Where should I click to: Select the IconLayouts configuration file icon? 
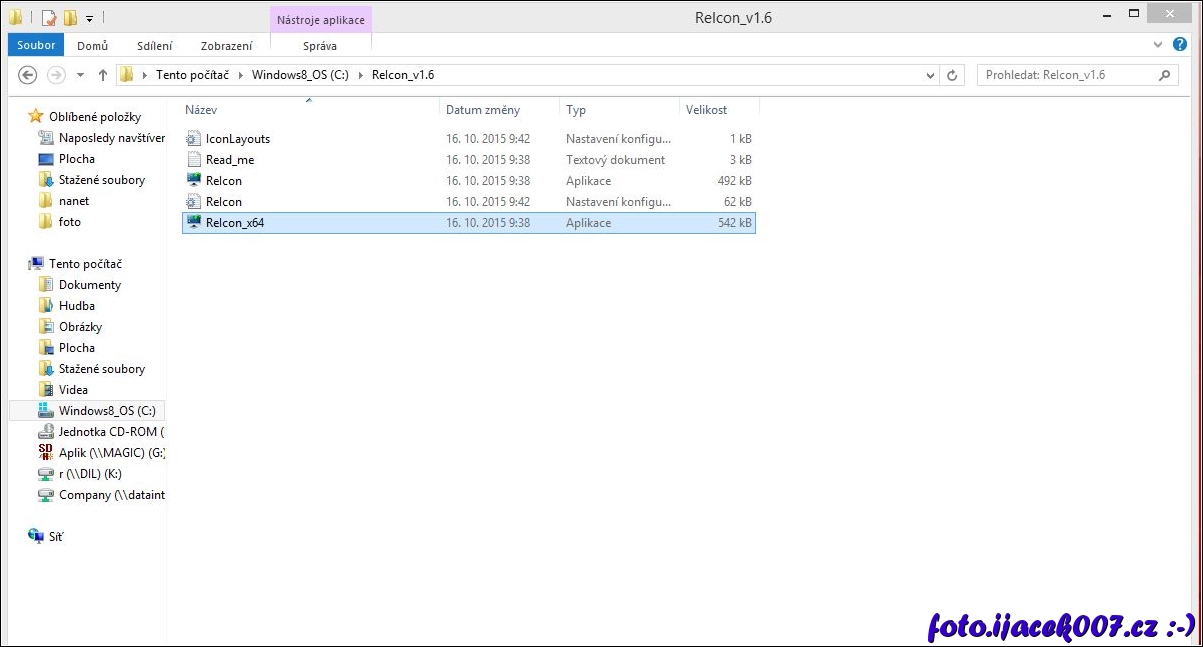click(194, 139)
